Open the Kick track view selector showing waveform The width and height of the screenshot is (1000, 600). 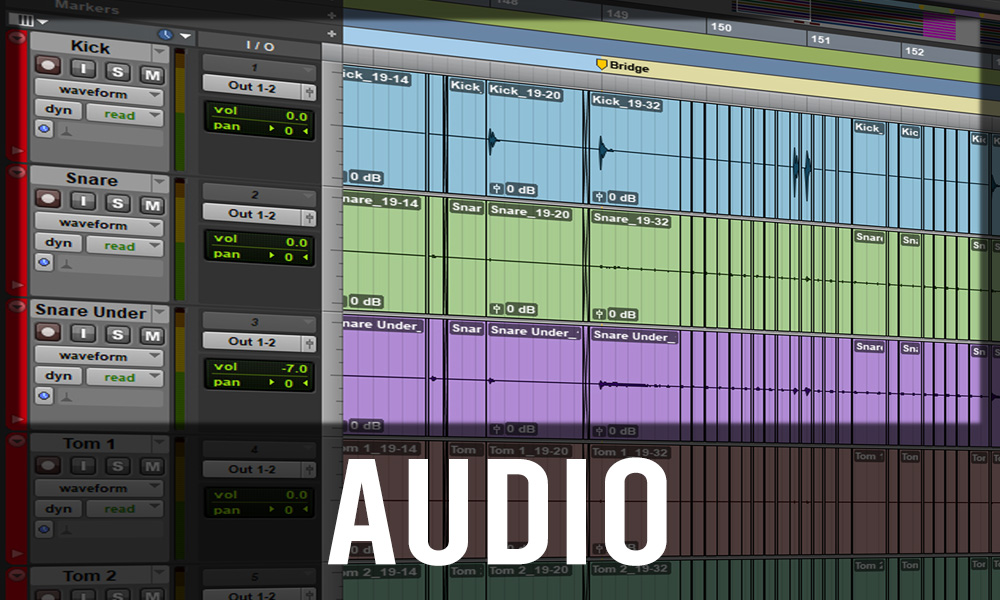pos(98,93)
